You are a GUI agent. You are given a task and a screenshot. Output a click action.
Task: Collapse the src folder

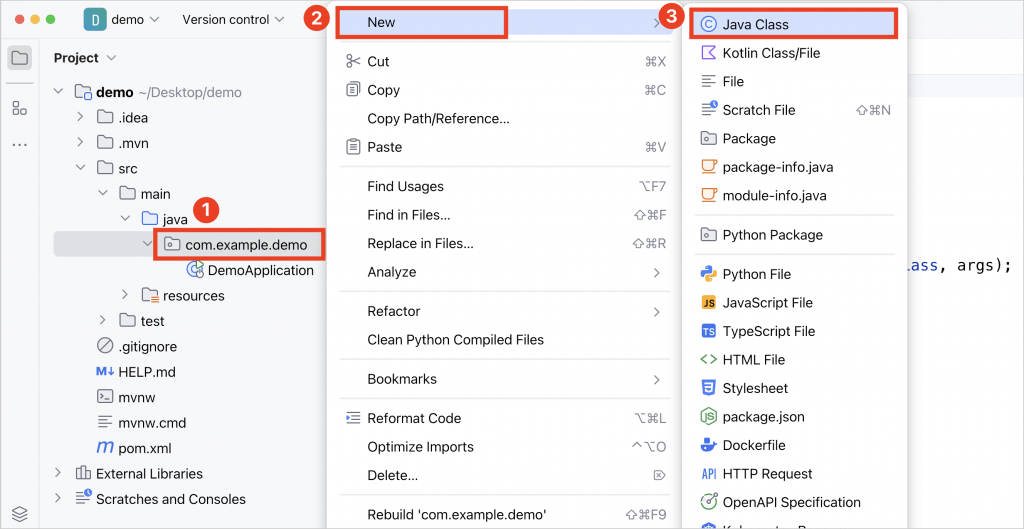(80, 169)
